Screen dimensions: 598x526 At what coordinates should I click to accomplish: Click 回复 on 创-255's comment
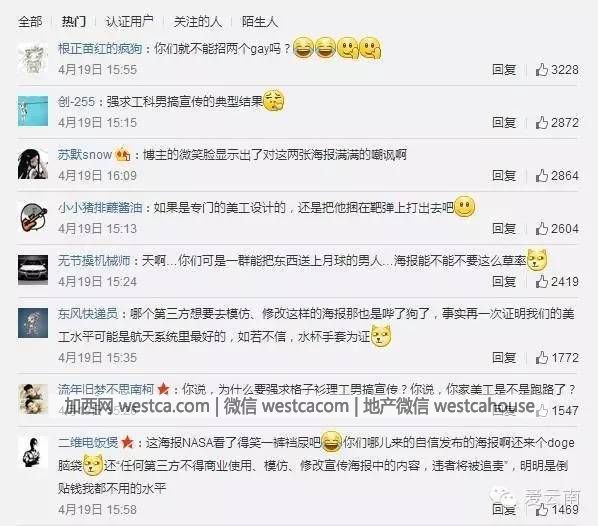[504, 122]
